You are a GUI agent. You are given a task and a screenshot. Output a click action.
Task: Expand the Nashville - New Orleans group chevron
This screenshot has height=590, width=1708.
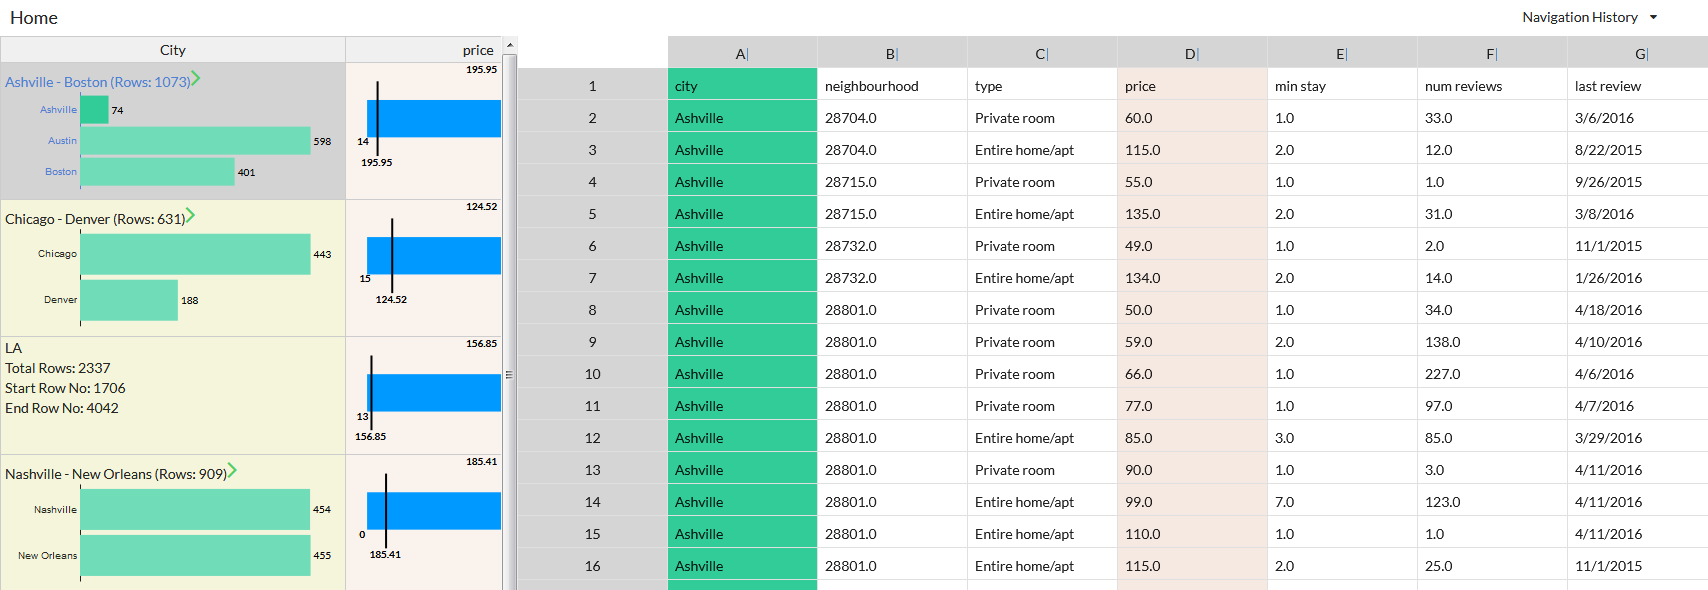tap(232, 470)
